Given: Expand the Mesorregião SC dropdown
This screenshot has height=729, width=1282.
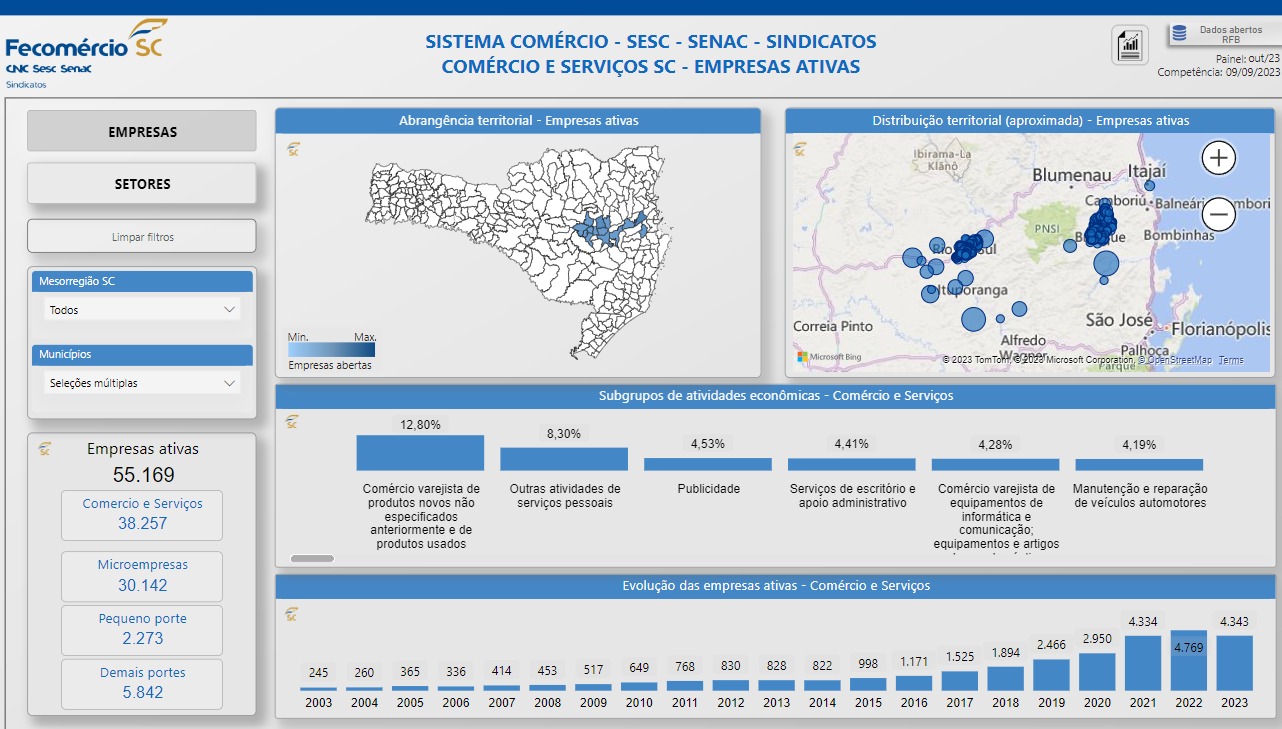Looking at the screenshot, I should 142,310.
